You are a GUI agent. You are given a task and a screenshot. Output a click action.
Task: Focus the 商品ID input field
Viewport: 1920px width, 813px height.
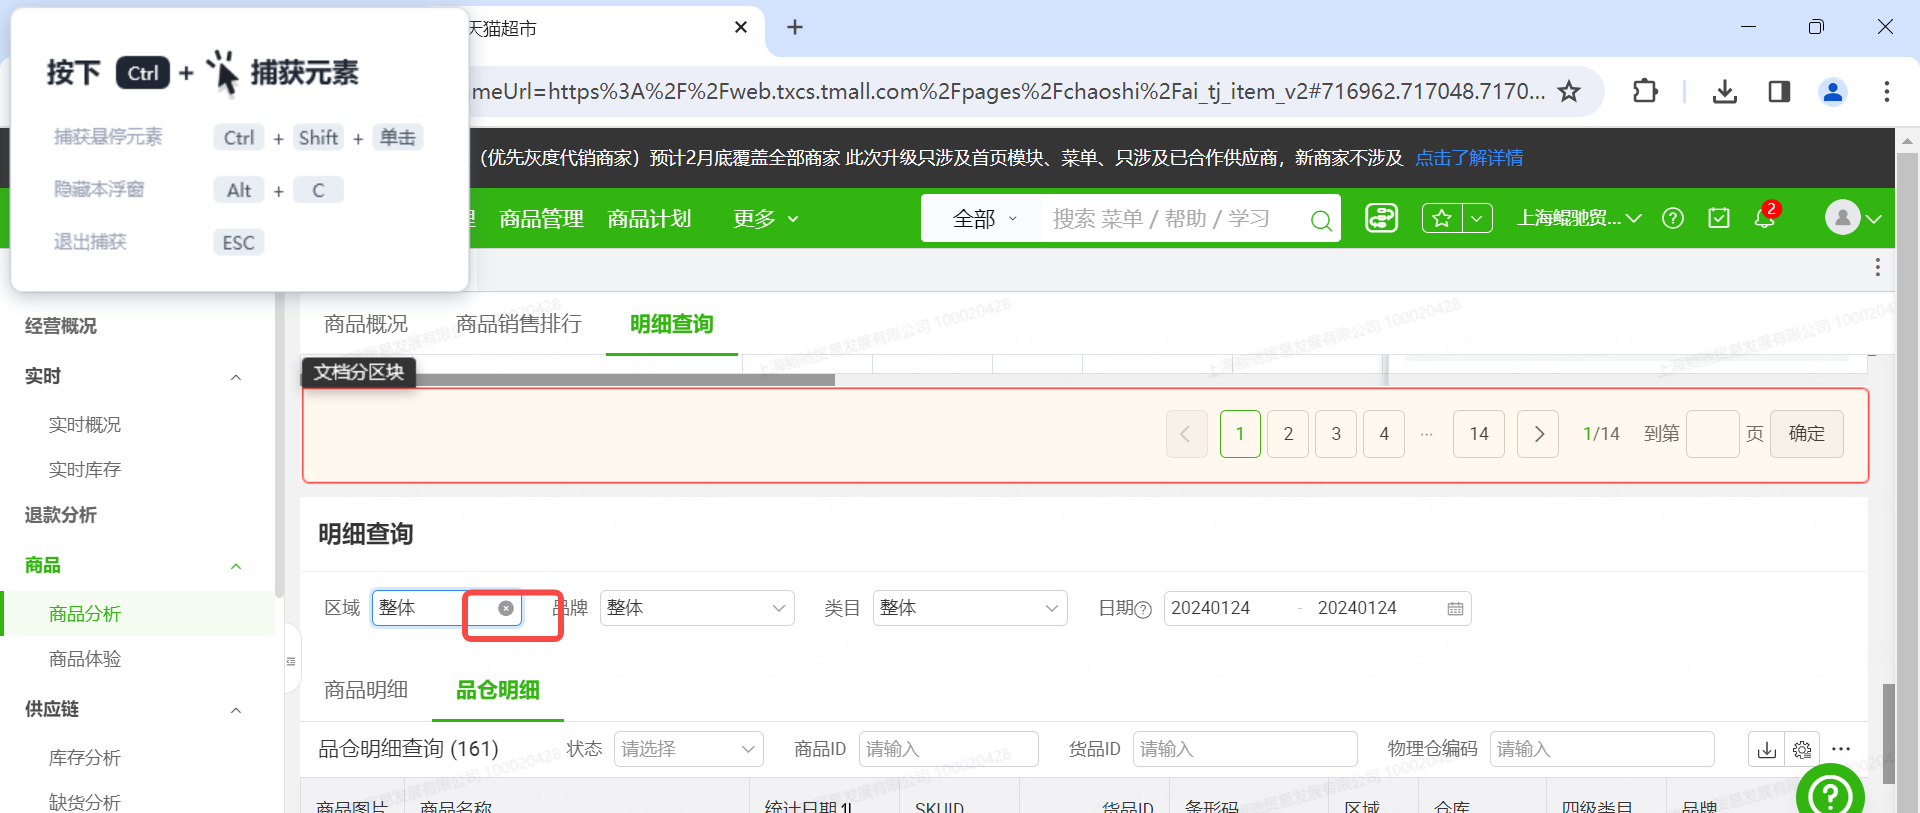[x=948, y=749]
